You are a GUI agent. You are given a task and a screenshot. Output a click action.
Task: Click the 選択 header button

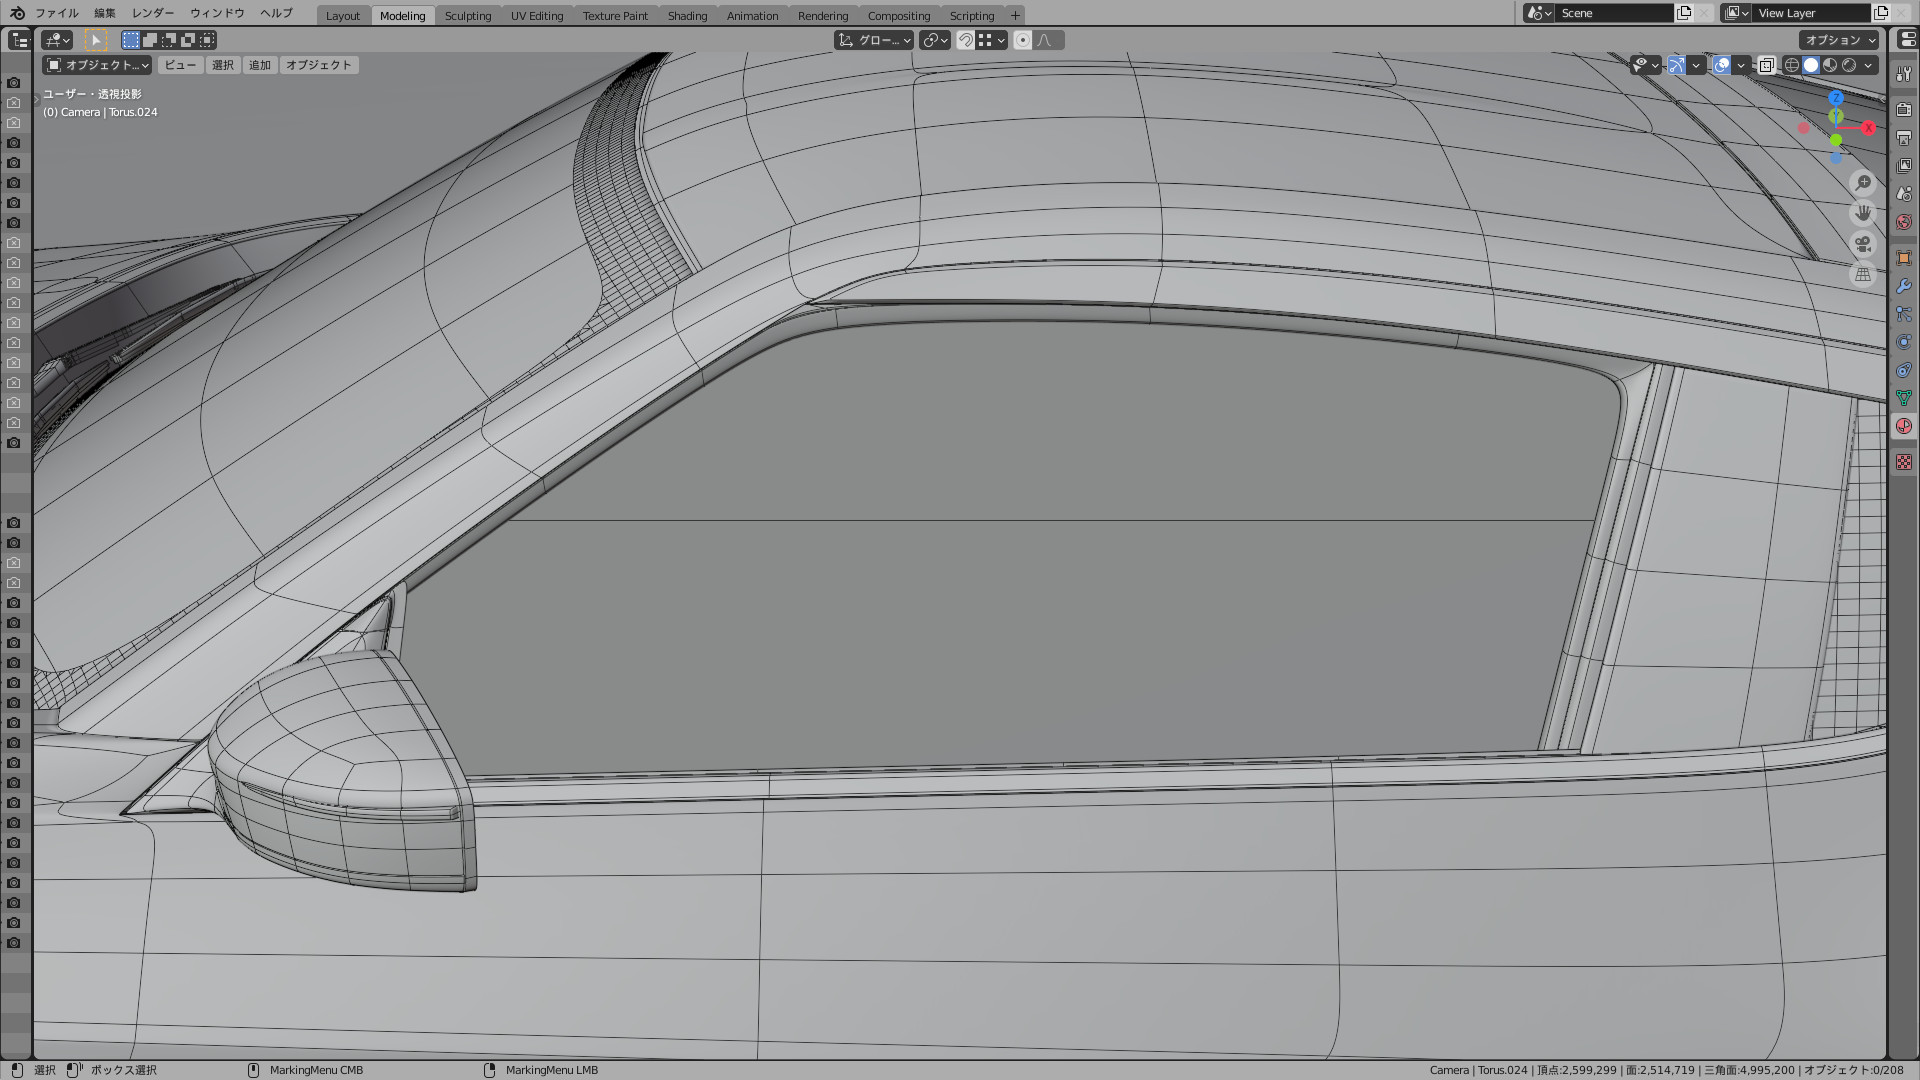click(x=222, y=65)
